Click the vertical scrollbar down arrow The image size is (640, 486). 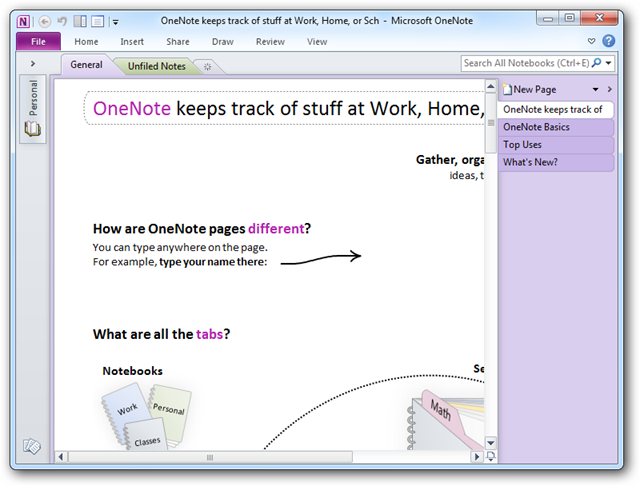pos(491,443)
